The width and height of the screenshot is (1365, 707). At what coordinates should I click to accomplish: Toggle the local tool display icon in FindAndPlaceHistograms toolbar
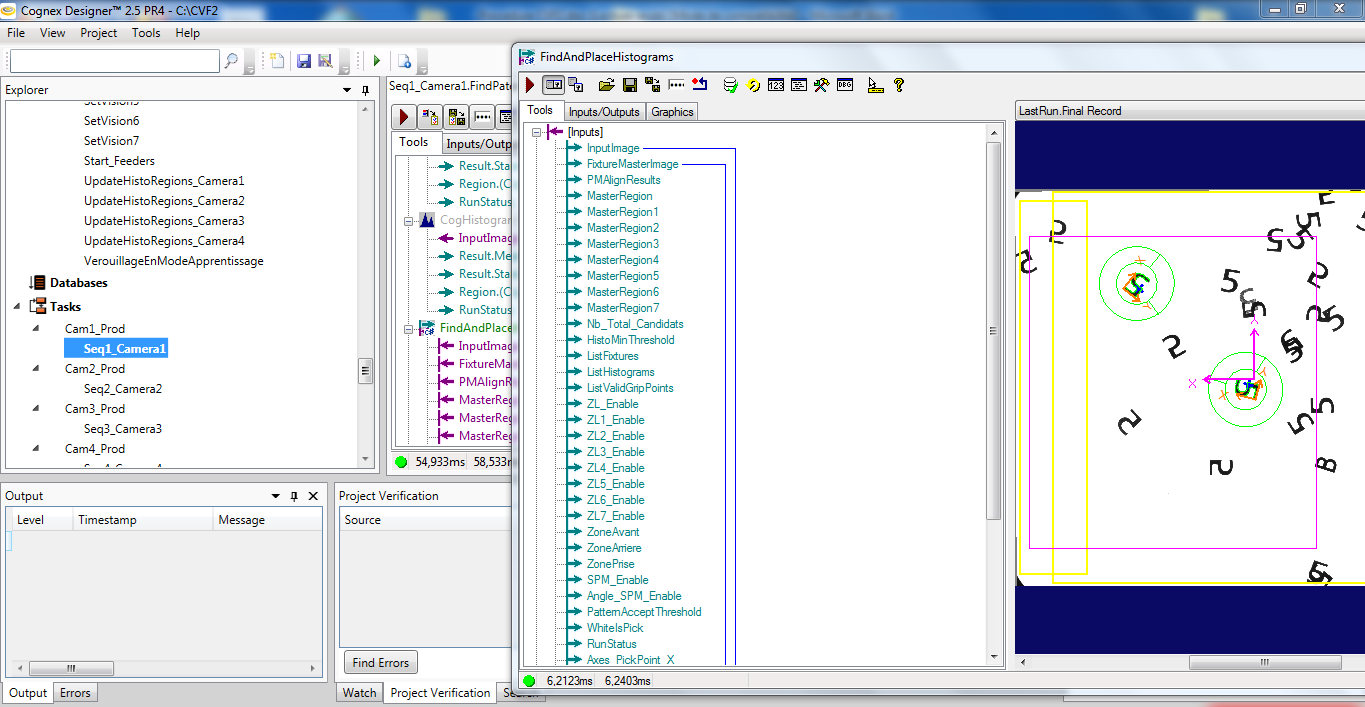pyautogui.click(x=553, y=85)
